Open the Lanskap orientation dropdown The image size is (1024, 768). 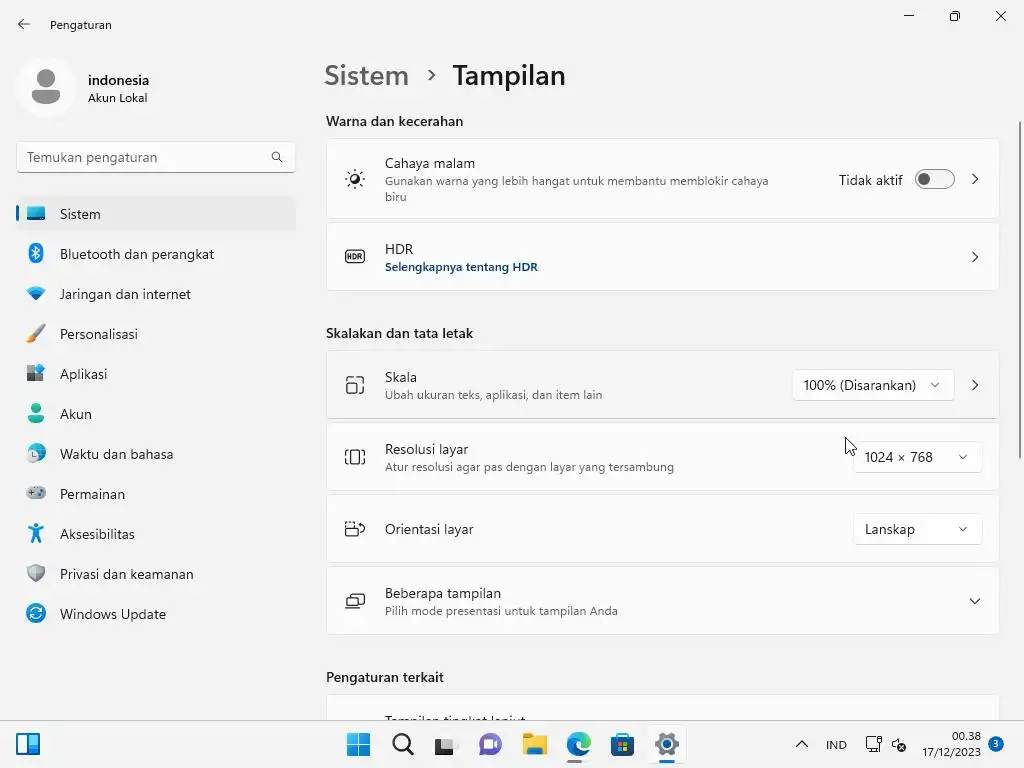[918, 529]
